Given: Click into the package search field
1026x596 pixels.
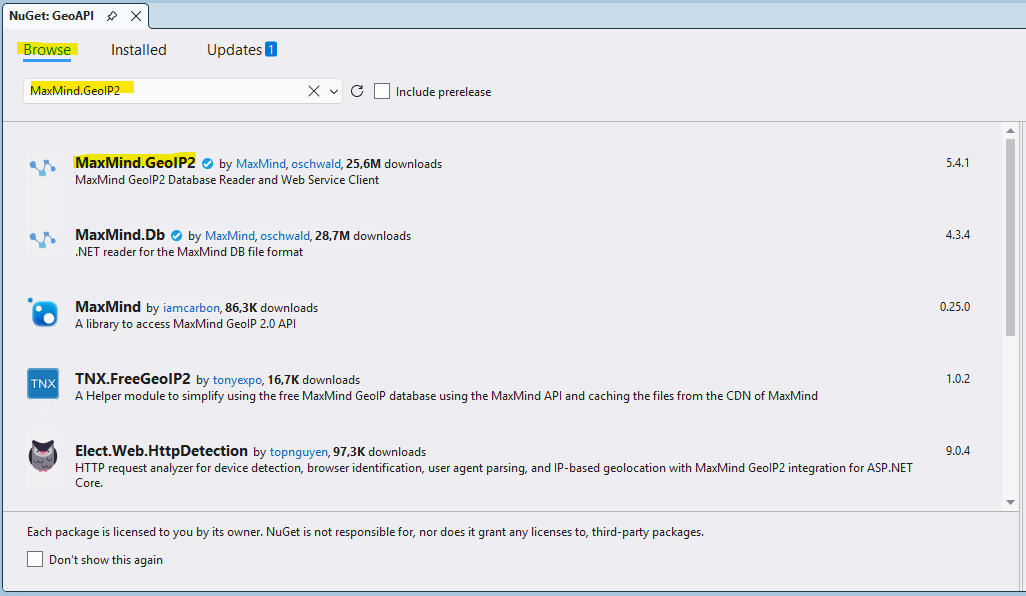Looking at the screenshot, I should [x=165, y=91].
